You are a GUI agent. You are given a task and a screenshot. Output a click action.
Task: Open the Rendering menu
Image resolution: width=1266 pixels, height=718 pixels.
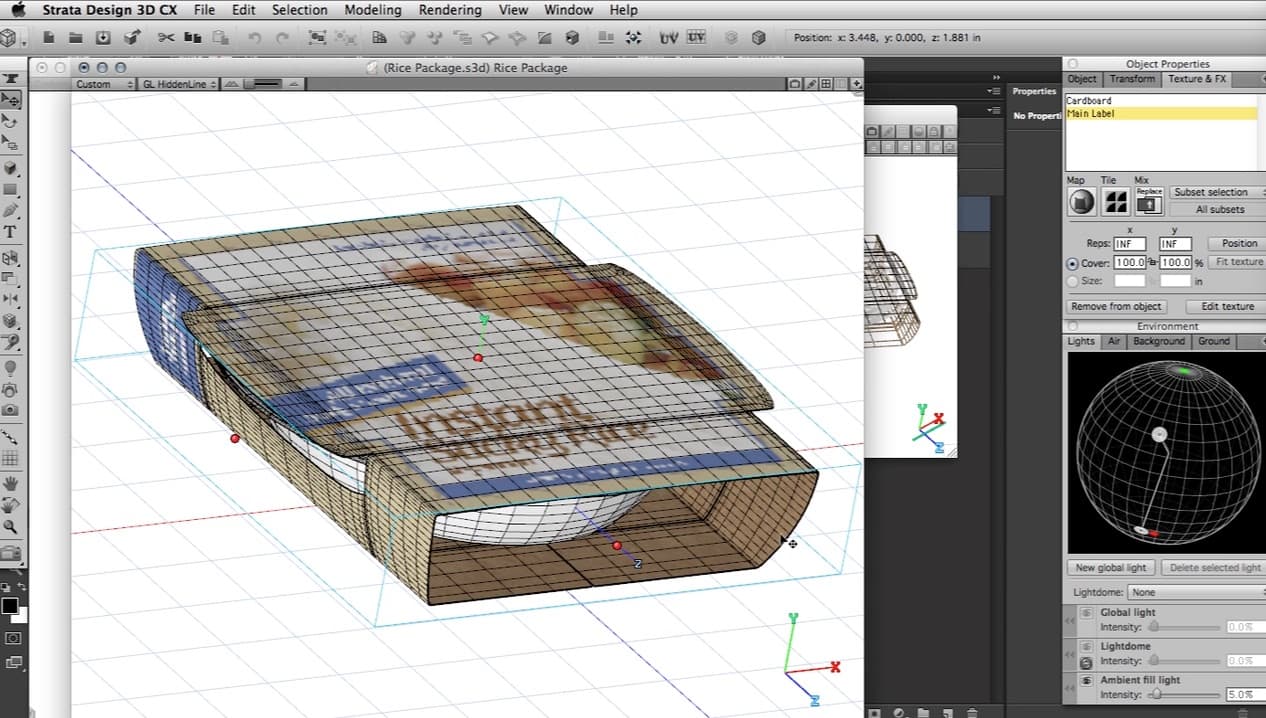tap(449, 10)
